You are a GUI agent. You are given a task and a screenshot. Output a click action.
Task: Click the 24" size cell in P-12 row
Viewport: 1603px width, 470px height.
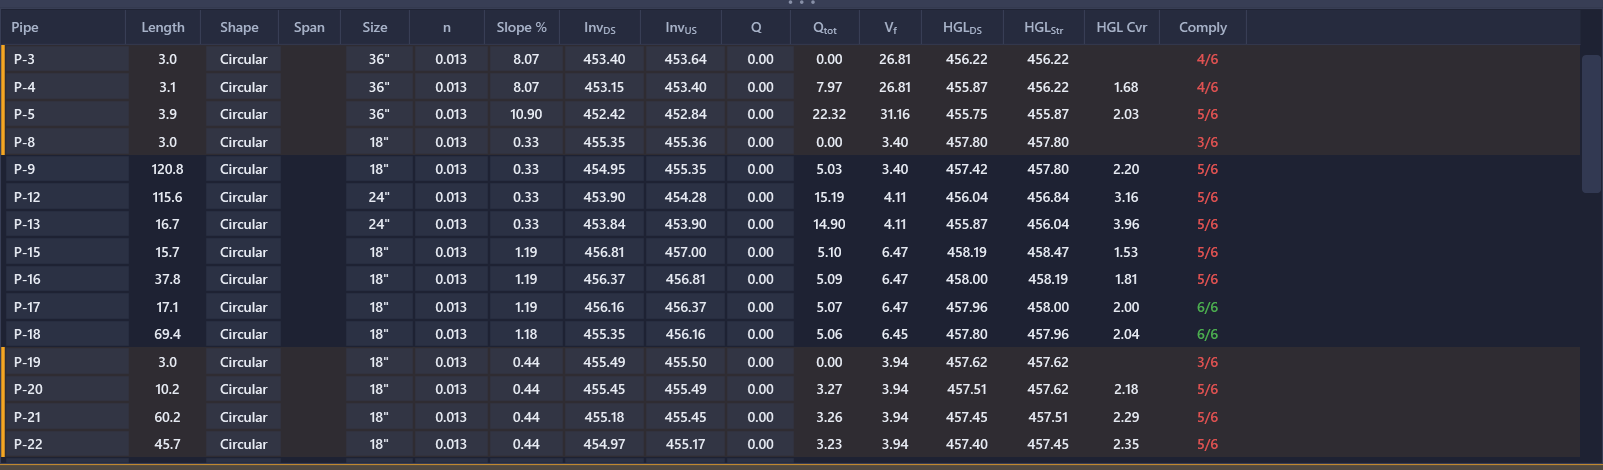(x=379, y=197)
